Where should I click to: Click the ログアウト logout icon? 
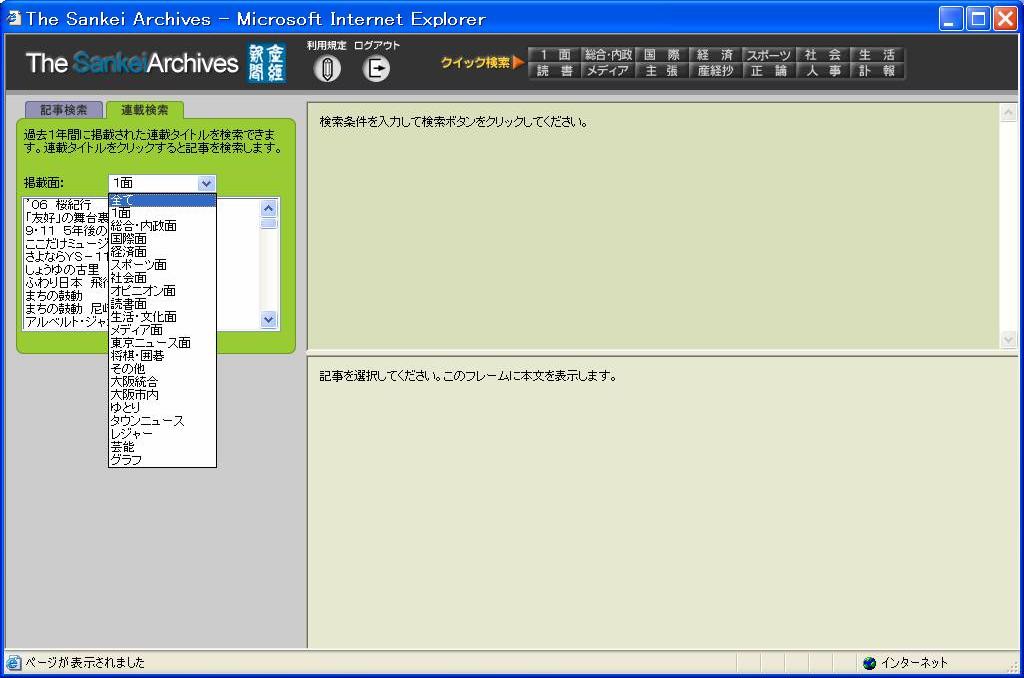coord(376,68)
